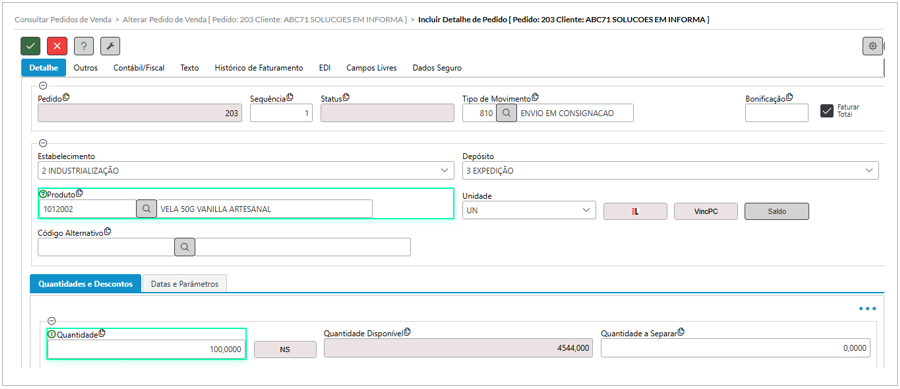The image size is (900, 389).
Task: Click the Quantidade field showing 100,0000
Action: [x=146, y=349]
